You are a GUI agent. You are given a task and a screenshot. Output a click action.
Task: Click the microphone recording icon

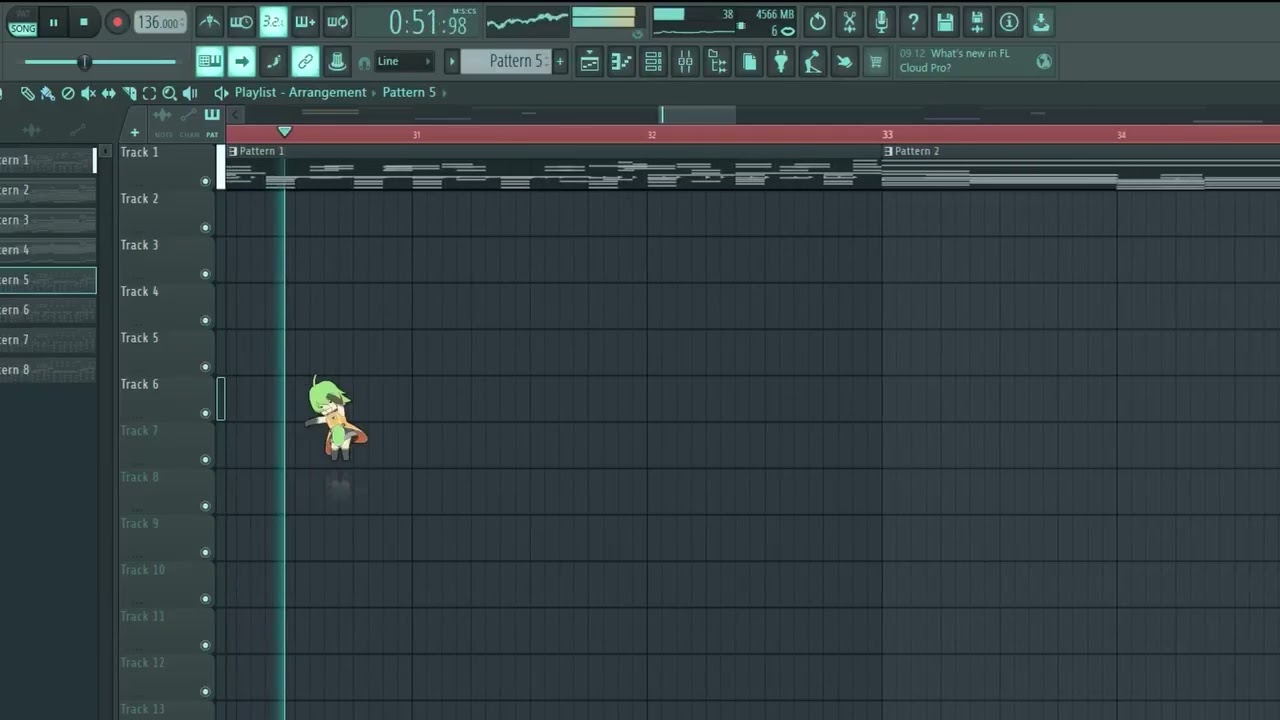coord(881,21)
